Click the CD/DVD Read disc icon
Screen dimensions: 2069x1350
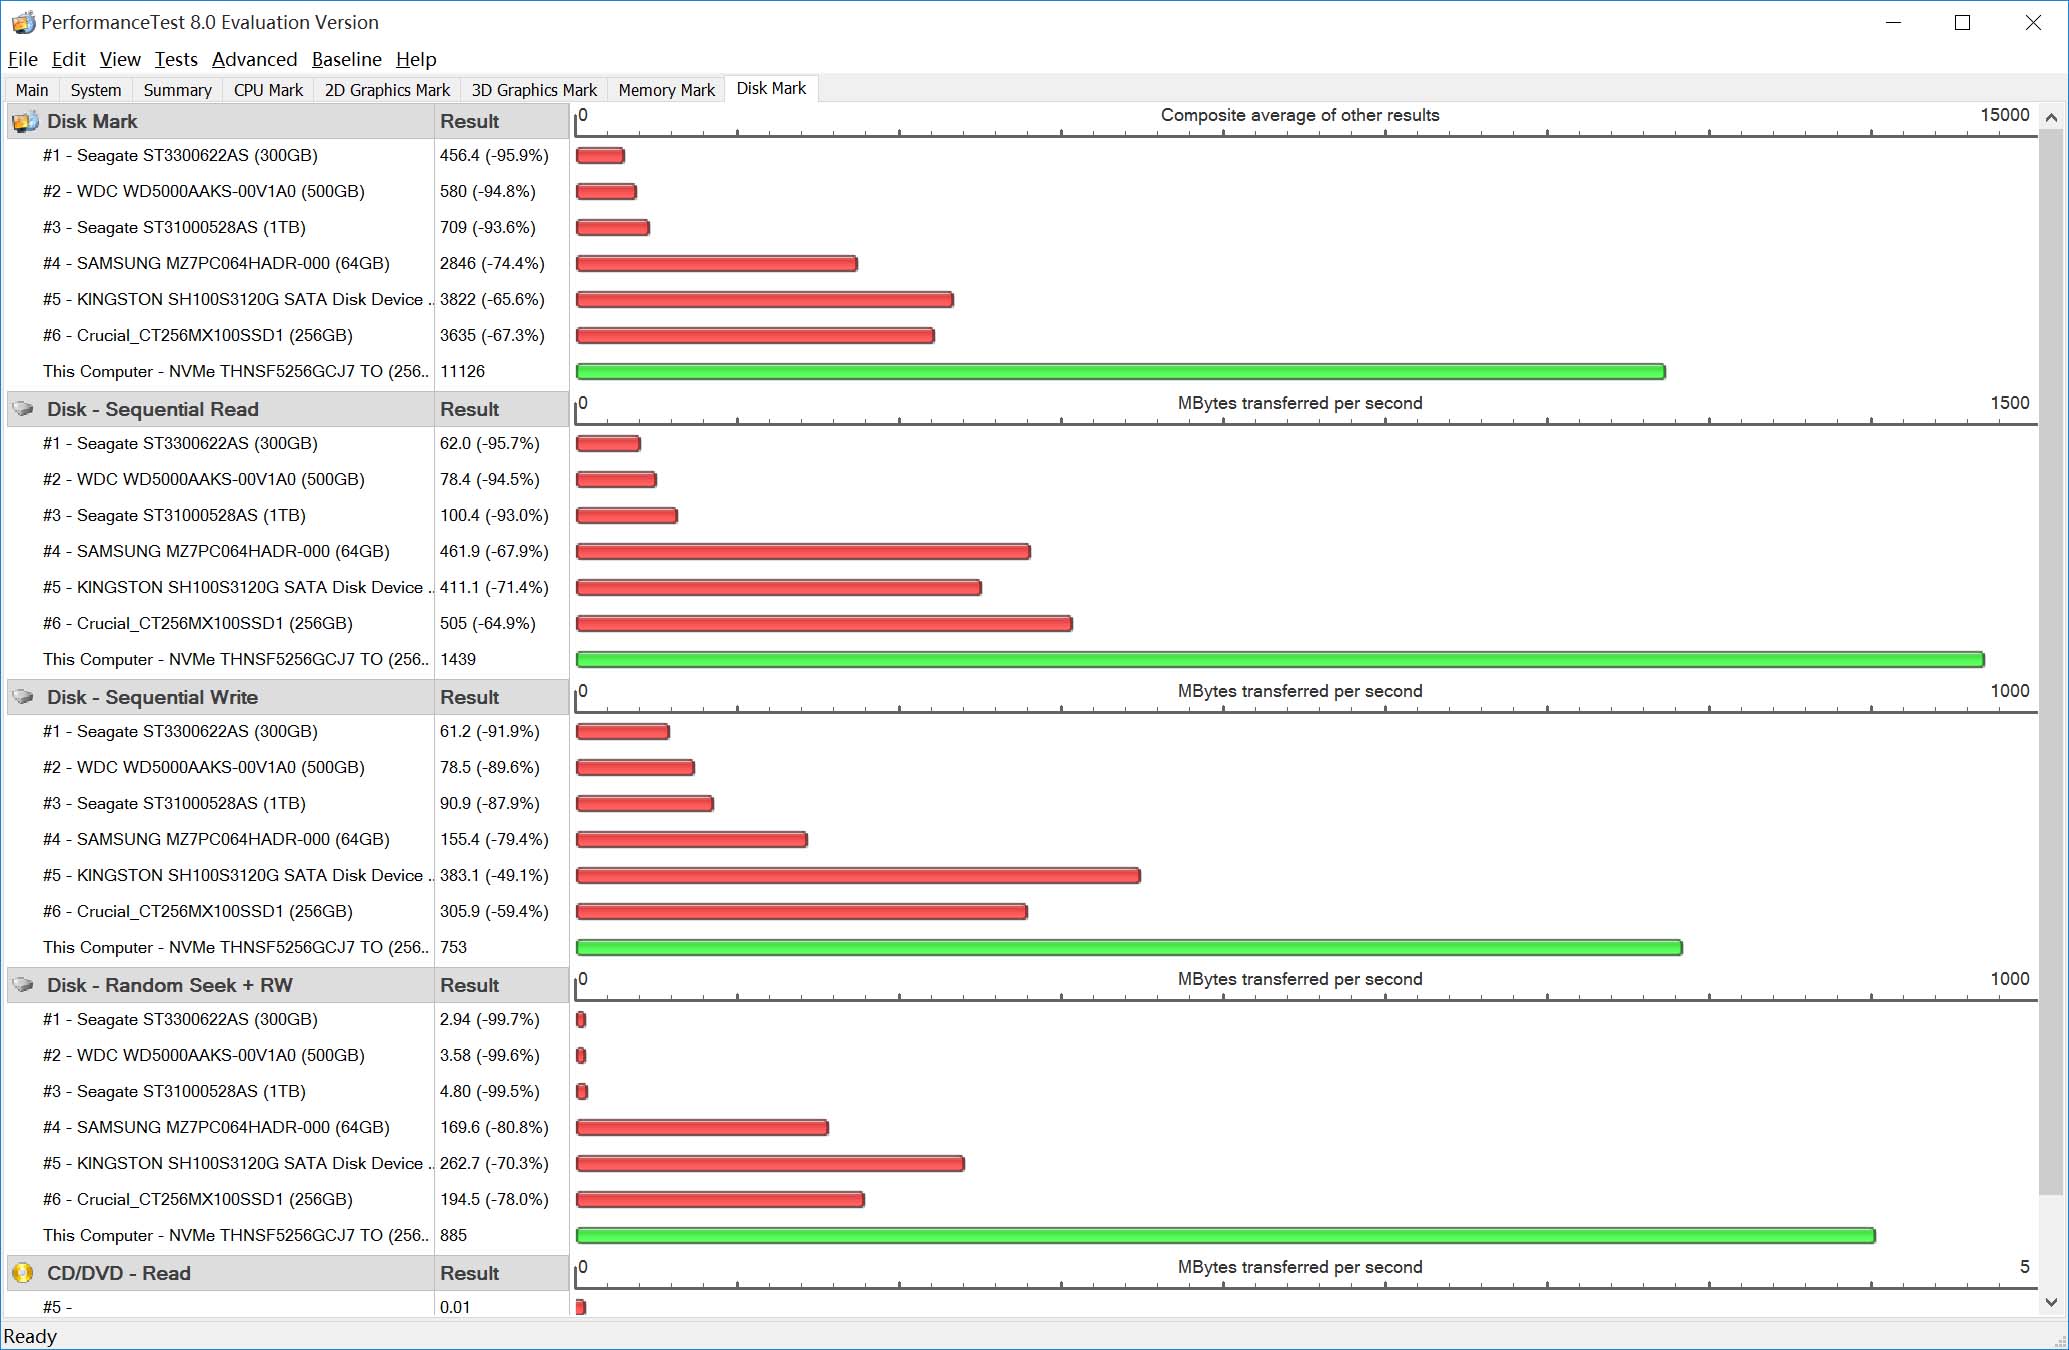pyautogui.click(x=23, y=1273)
